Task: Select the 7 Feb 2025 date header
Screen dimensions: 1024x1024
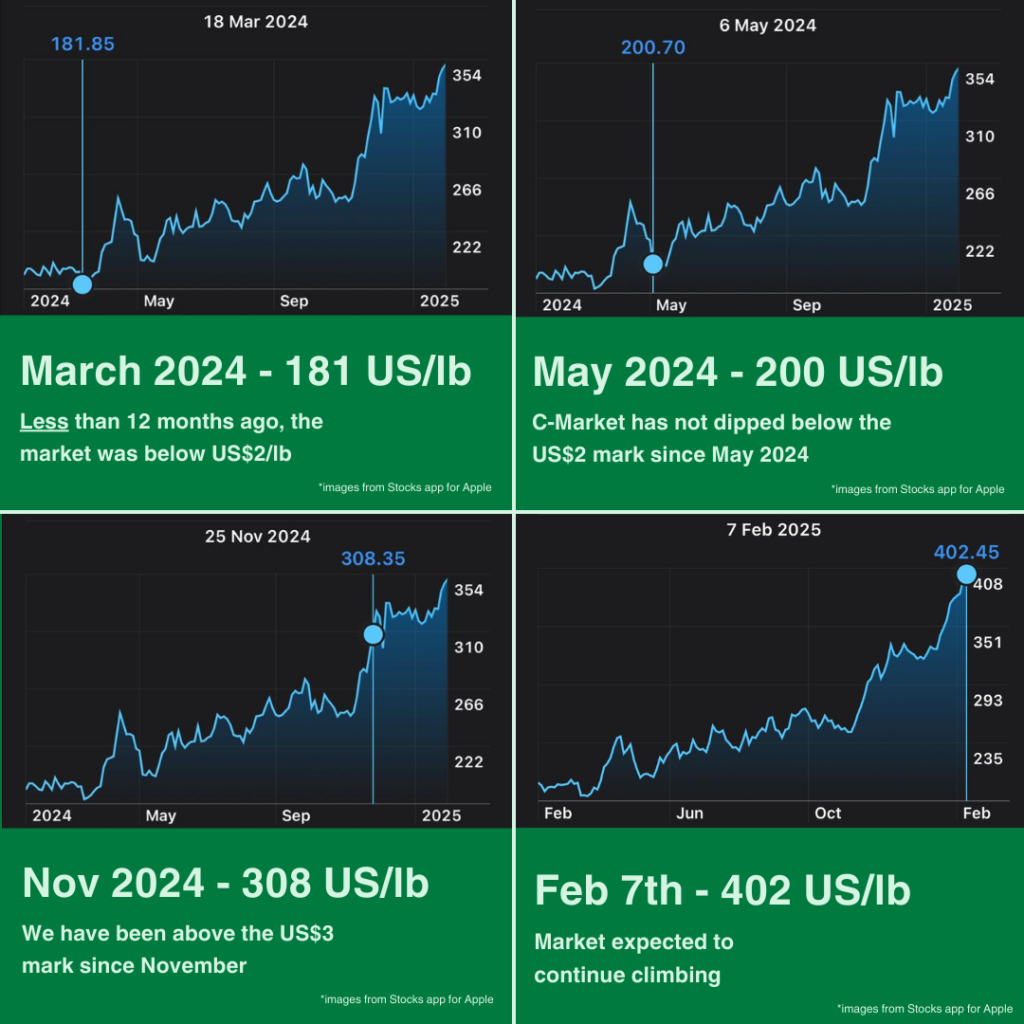Action: [x=774, y=529]
